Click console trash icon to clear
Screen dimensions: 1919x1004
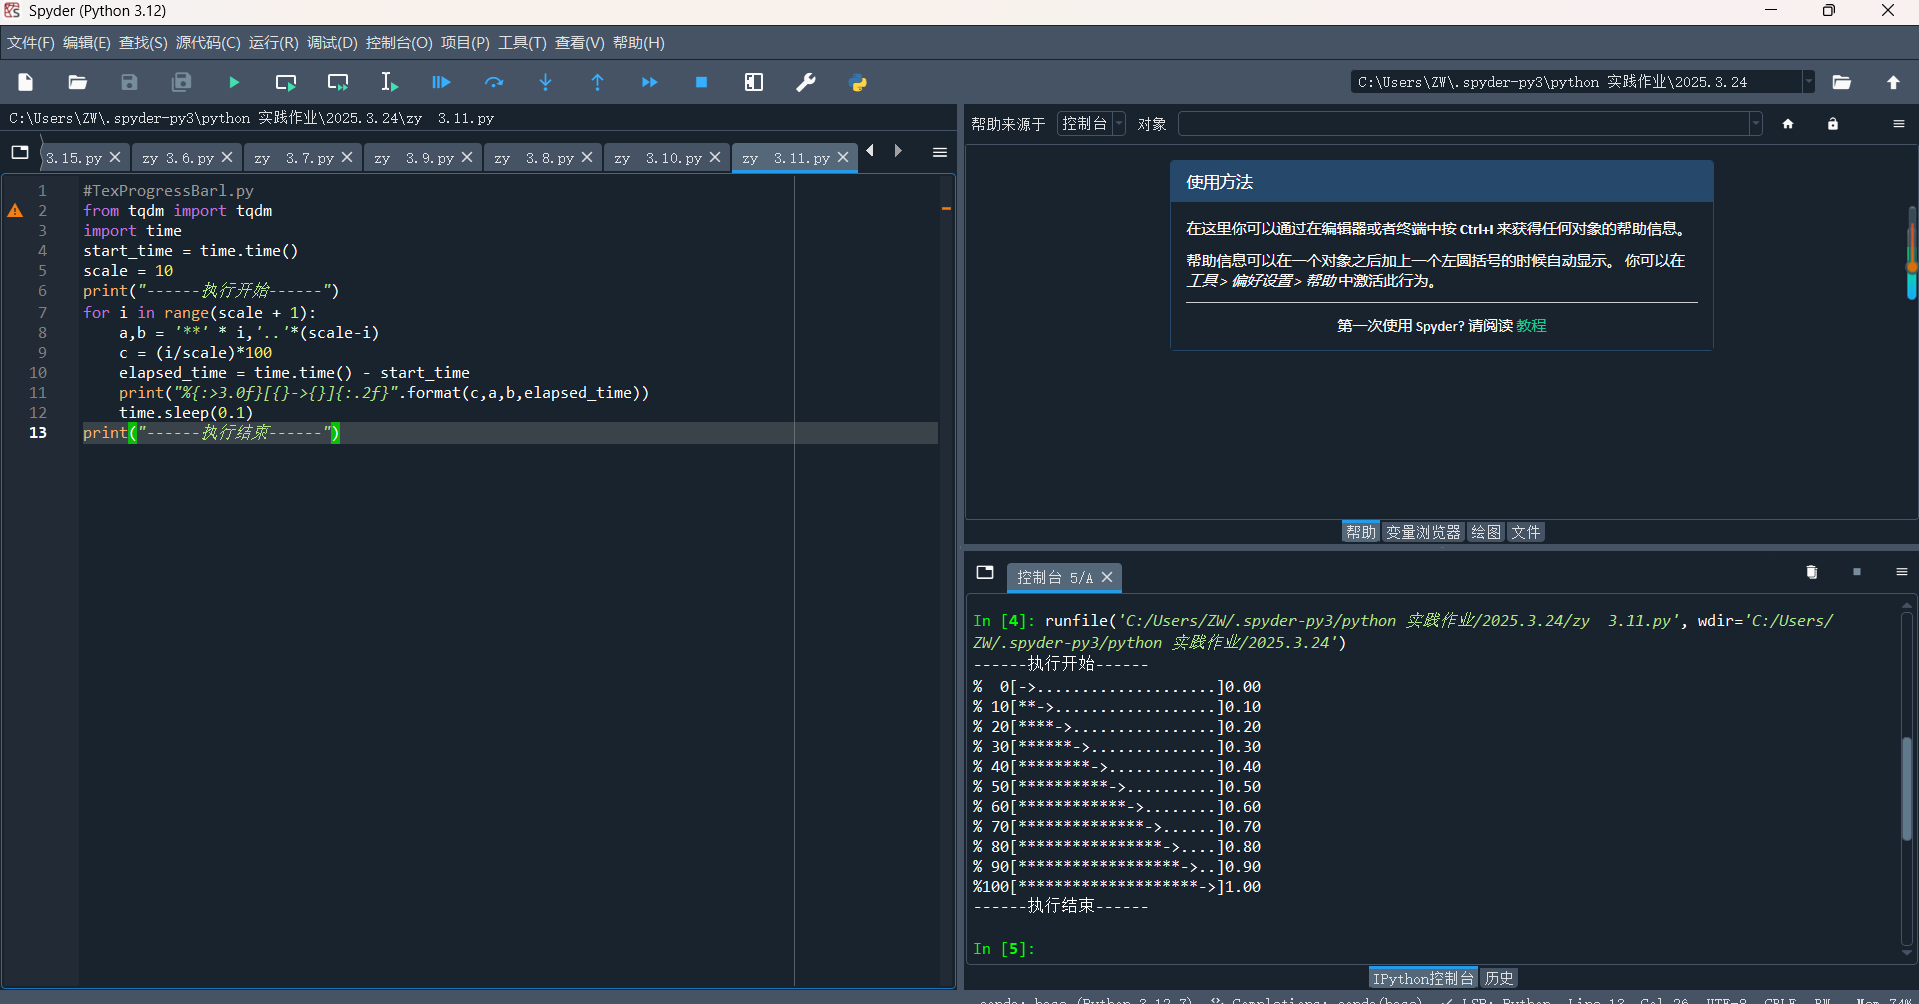point(1811,572)
